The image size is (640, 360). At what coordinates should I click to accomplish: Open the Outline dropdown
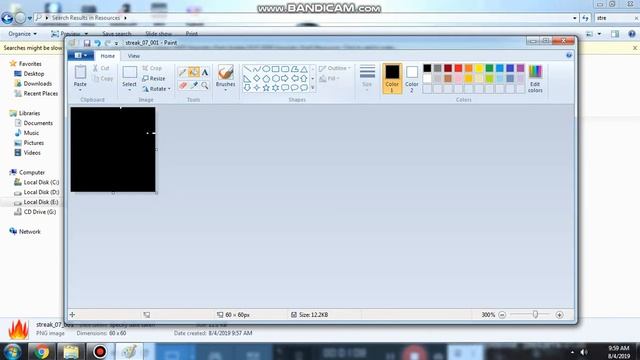[334, 68]
